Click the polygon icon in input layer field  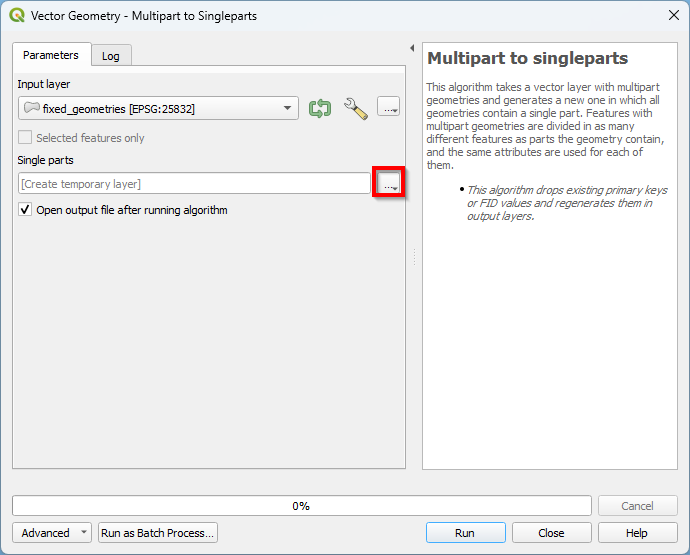(x=32, y=108)
